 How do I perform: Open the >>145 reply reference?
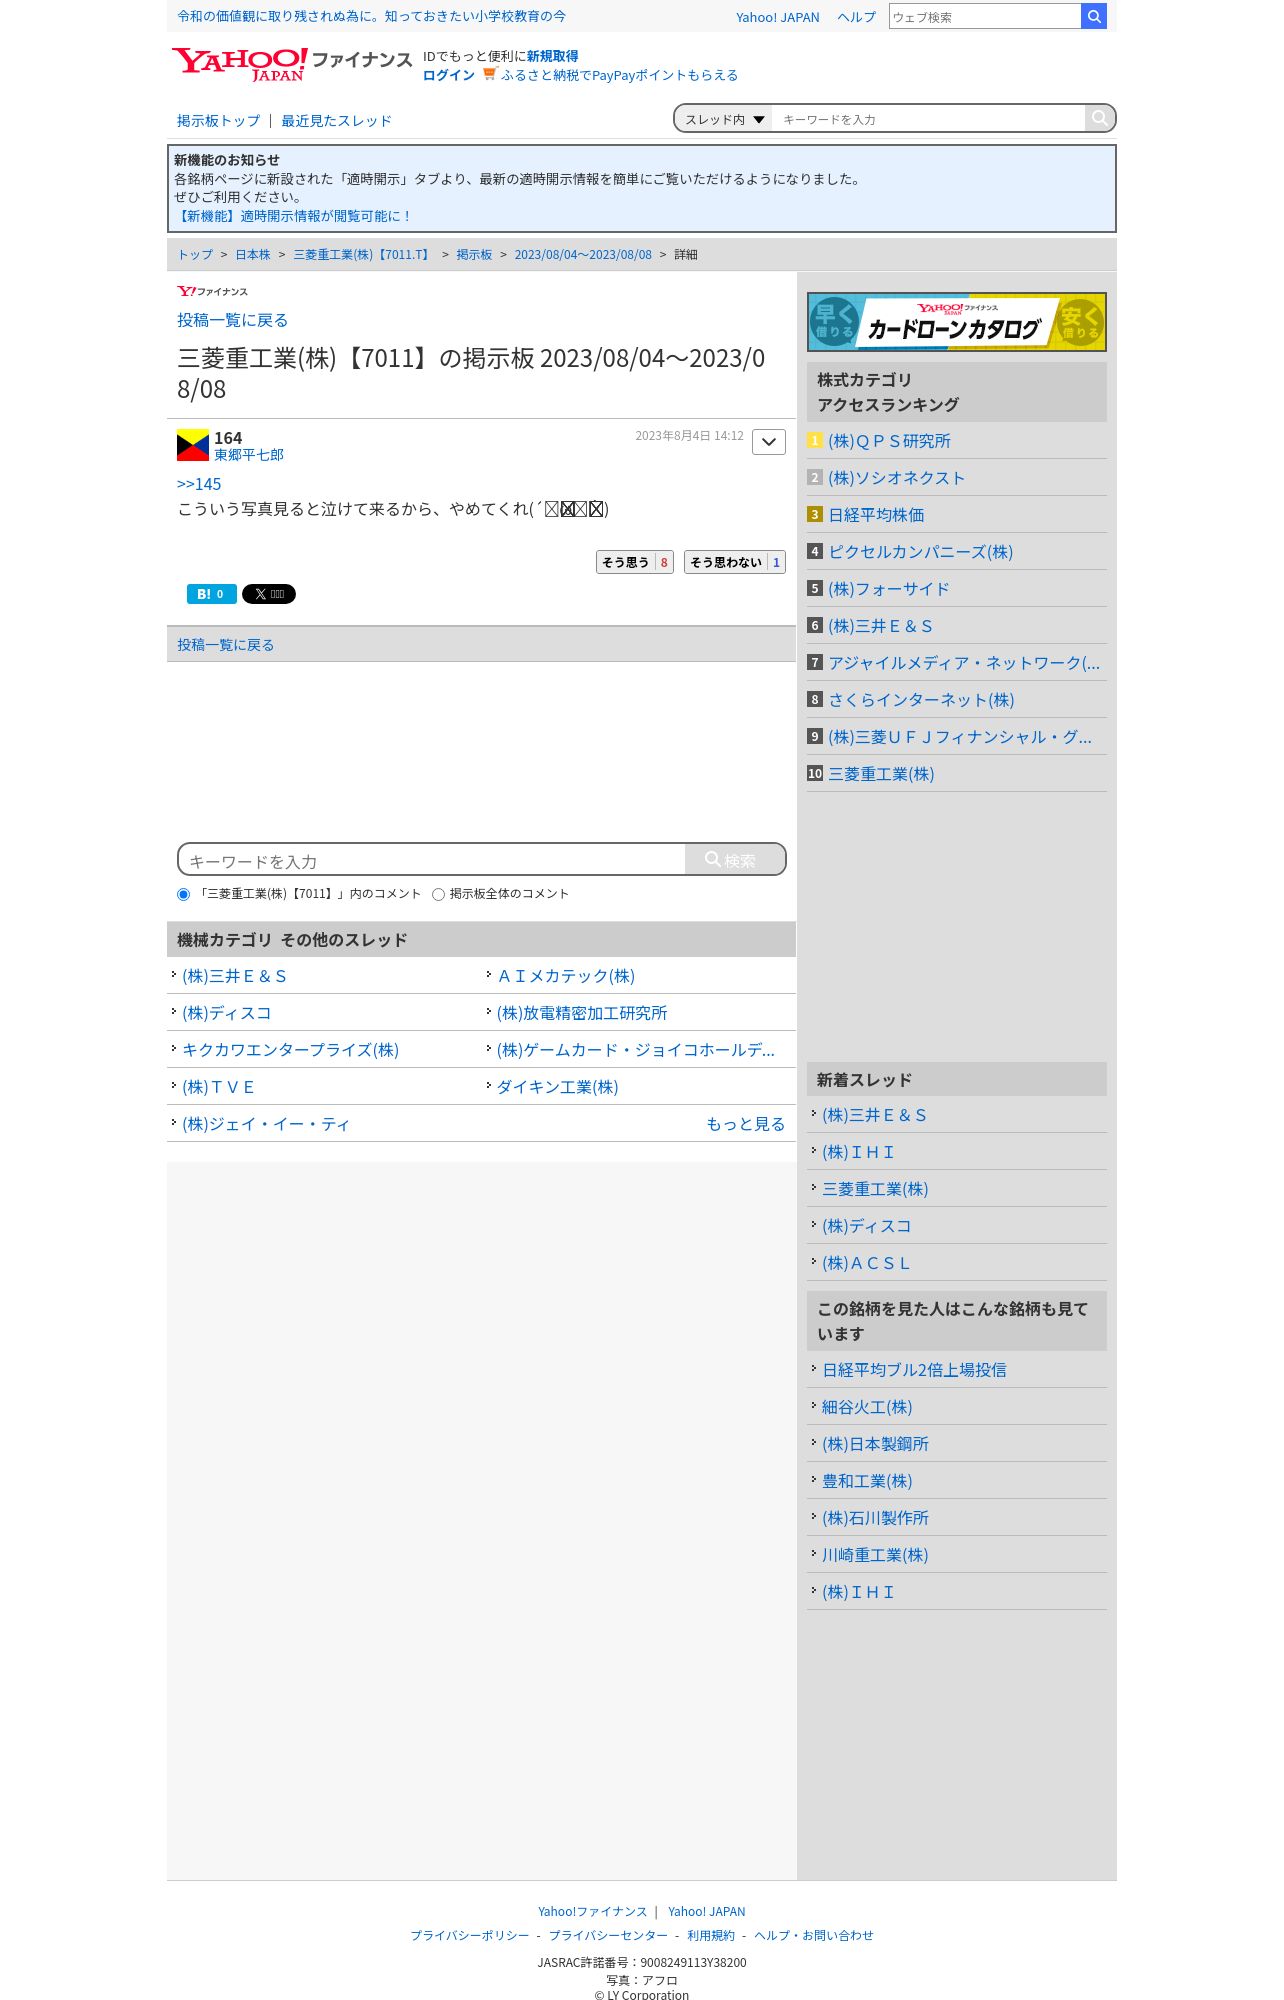coord(199,484)
